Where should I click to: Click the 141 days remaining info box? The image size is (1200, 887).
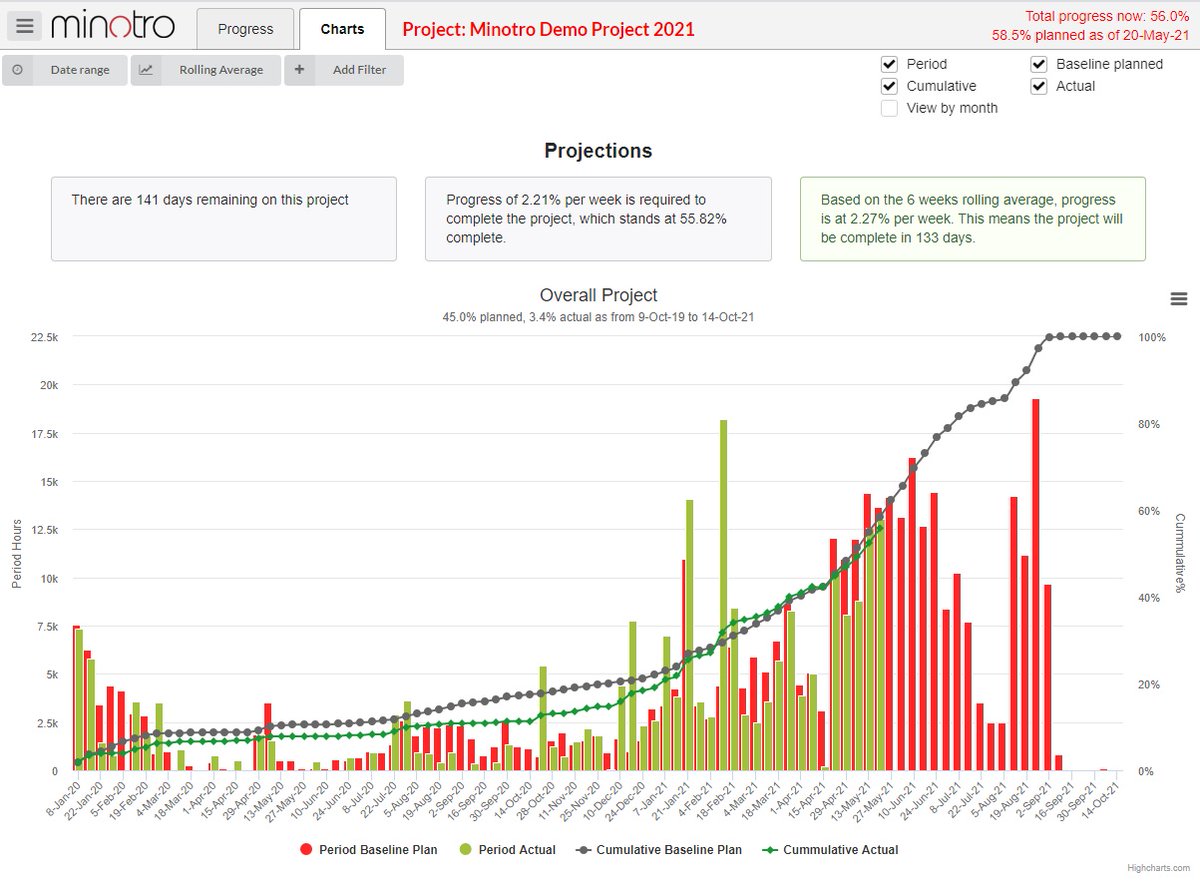224,219
